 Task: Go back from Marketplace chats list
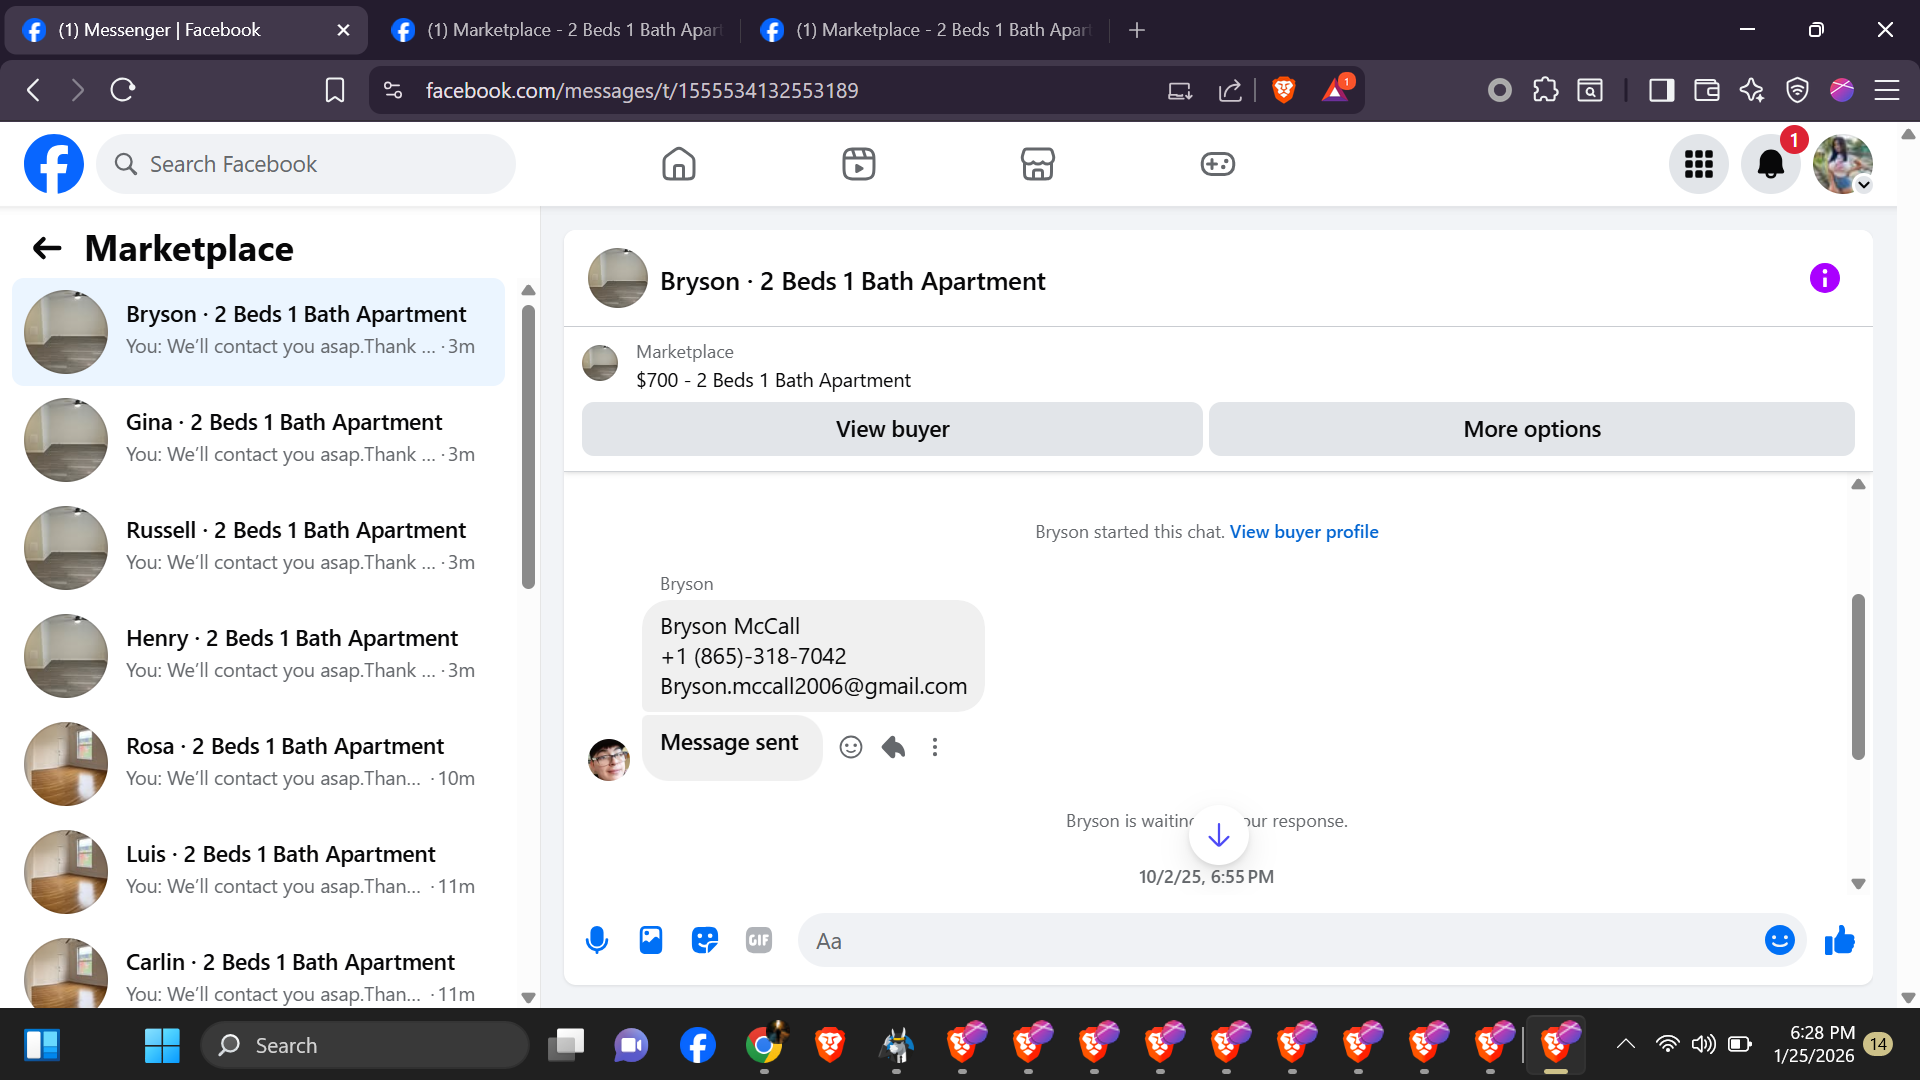[47, 248]
